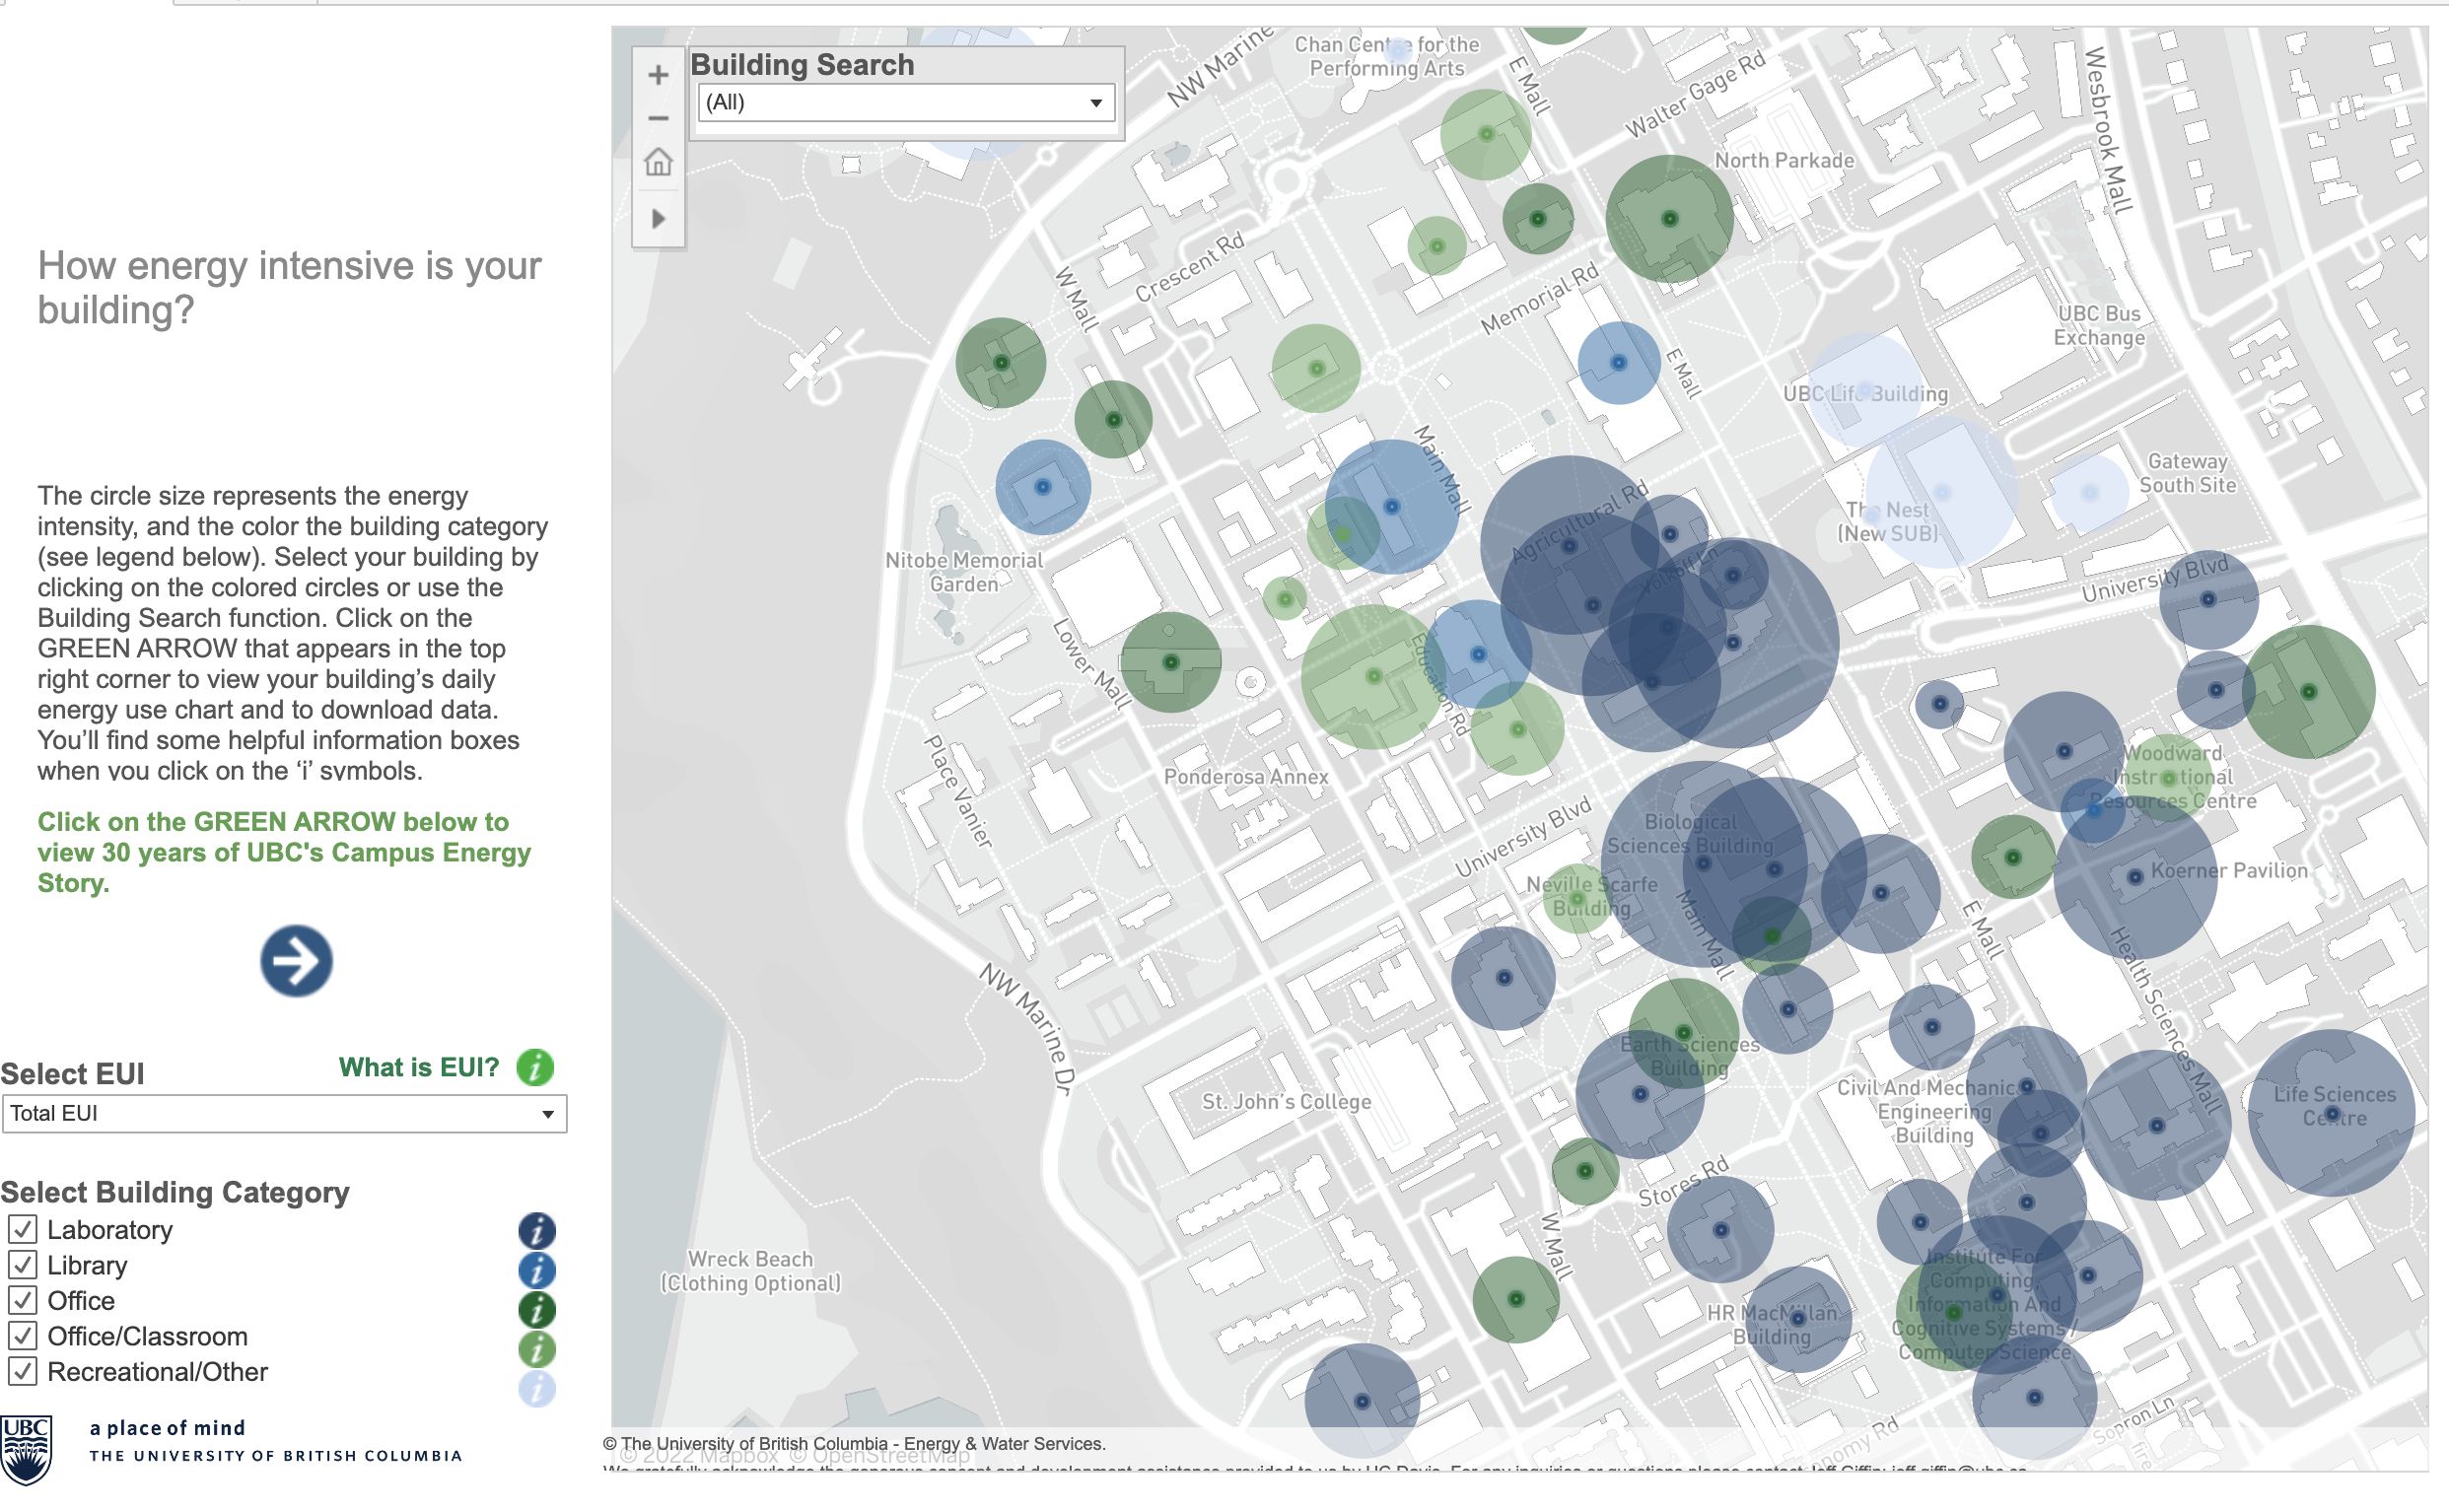Click the blue arrow to view Campus Energy Story
Image resolution: width=2449 pixels, height=1512 pixels.
click(x=296, y=961)
